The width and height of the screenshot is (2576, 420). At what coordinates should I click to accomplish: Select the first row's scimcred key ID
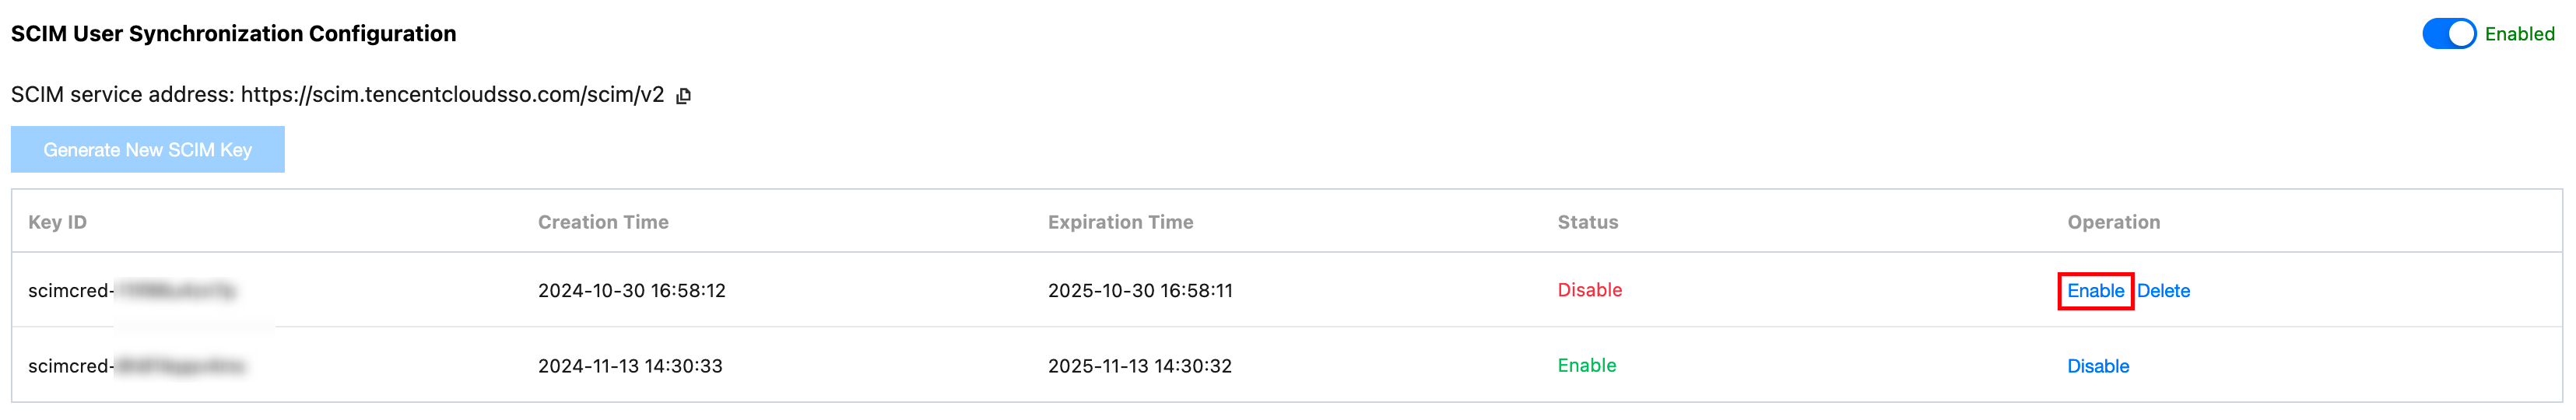pyautogui.click(x=132, y=291)
